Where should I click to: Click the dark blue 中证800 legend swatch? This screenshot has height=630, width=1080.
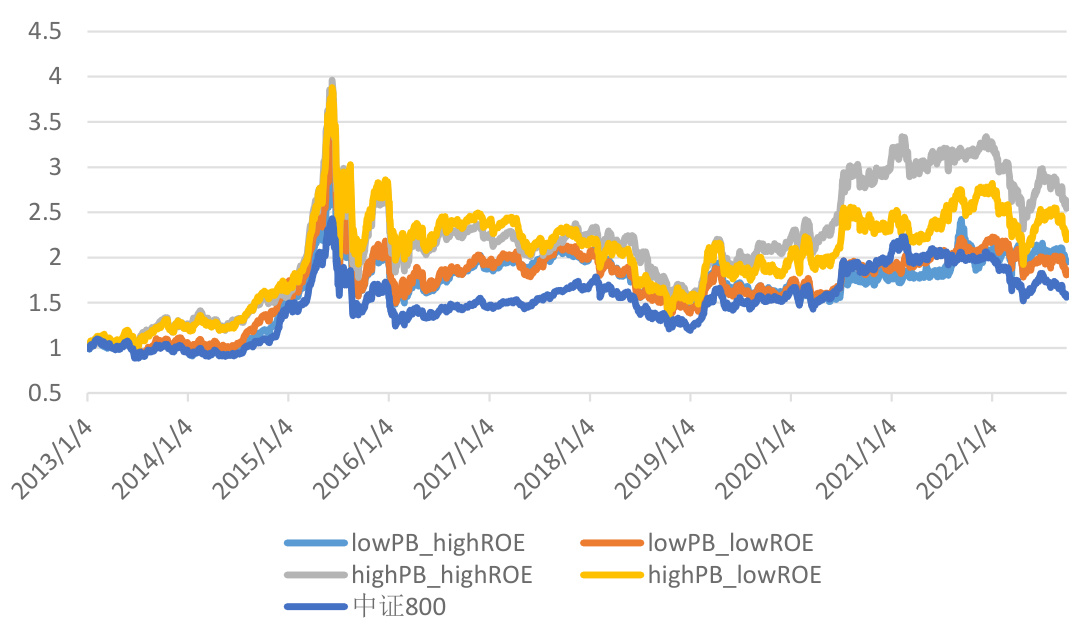(x=315, y=606)
